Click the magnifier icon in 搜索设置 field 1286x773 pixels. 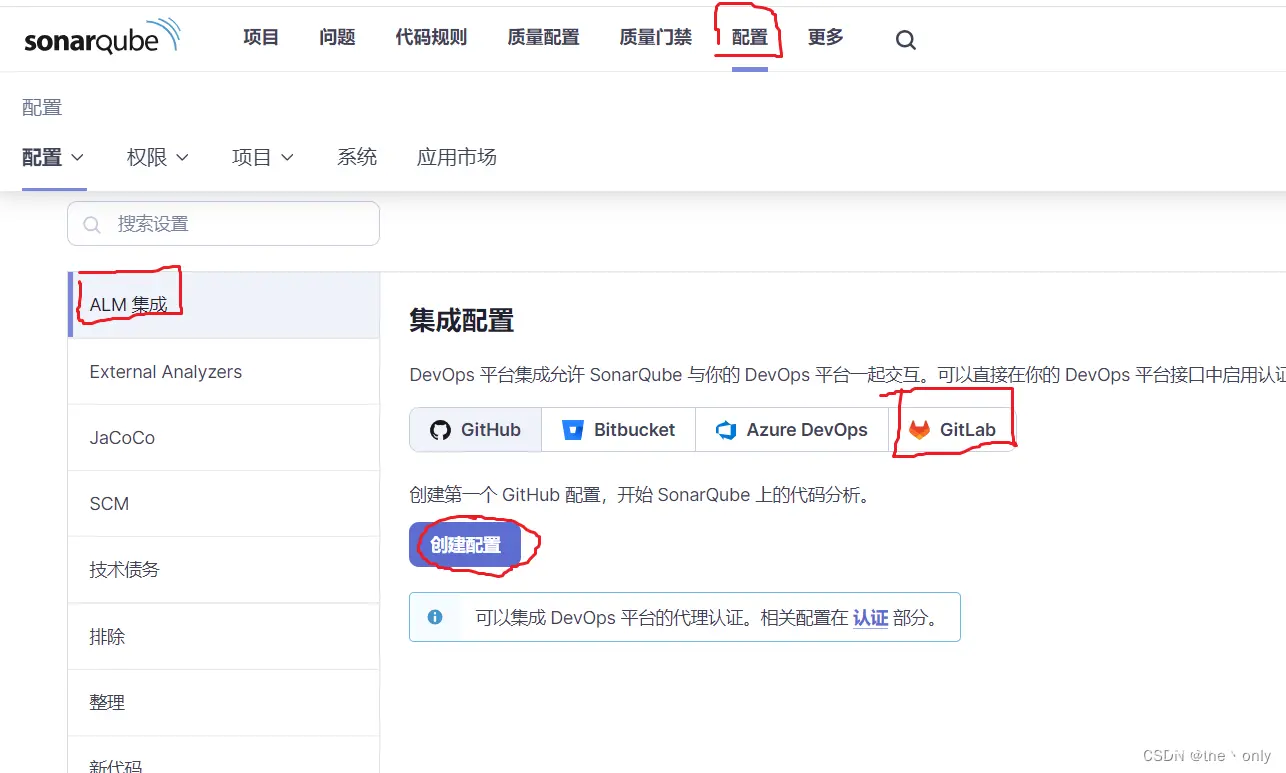pyautogui.click(x=92, y=224)
